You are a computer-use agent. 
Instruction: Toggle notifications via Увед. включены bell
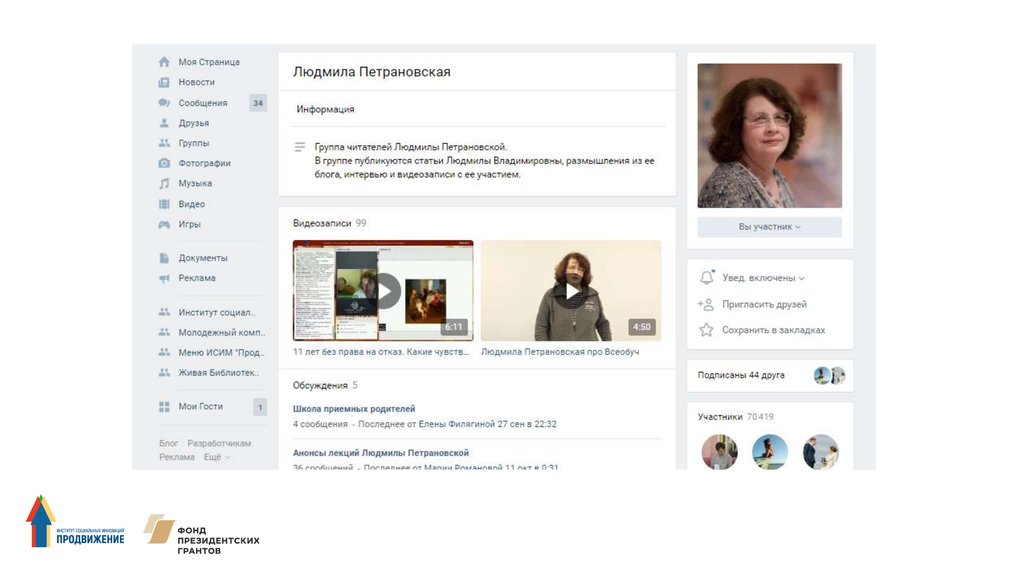click(x=707, y=278)
